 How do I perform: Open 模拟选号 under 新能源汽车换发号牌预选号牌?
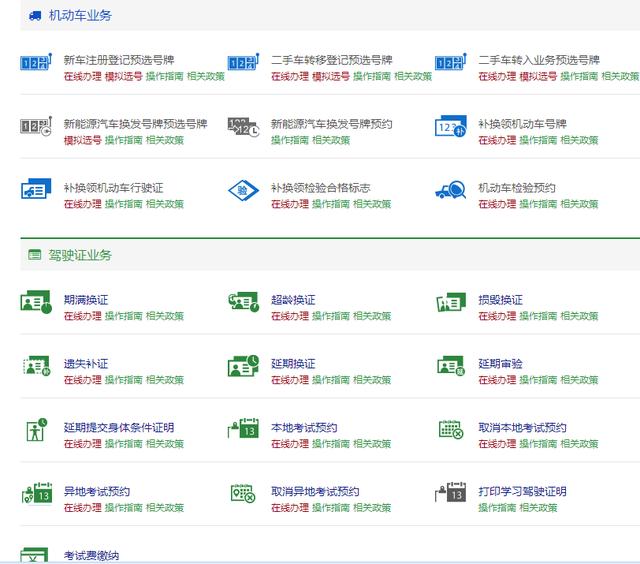click(x=82, y=140)
